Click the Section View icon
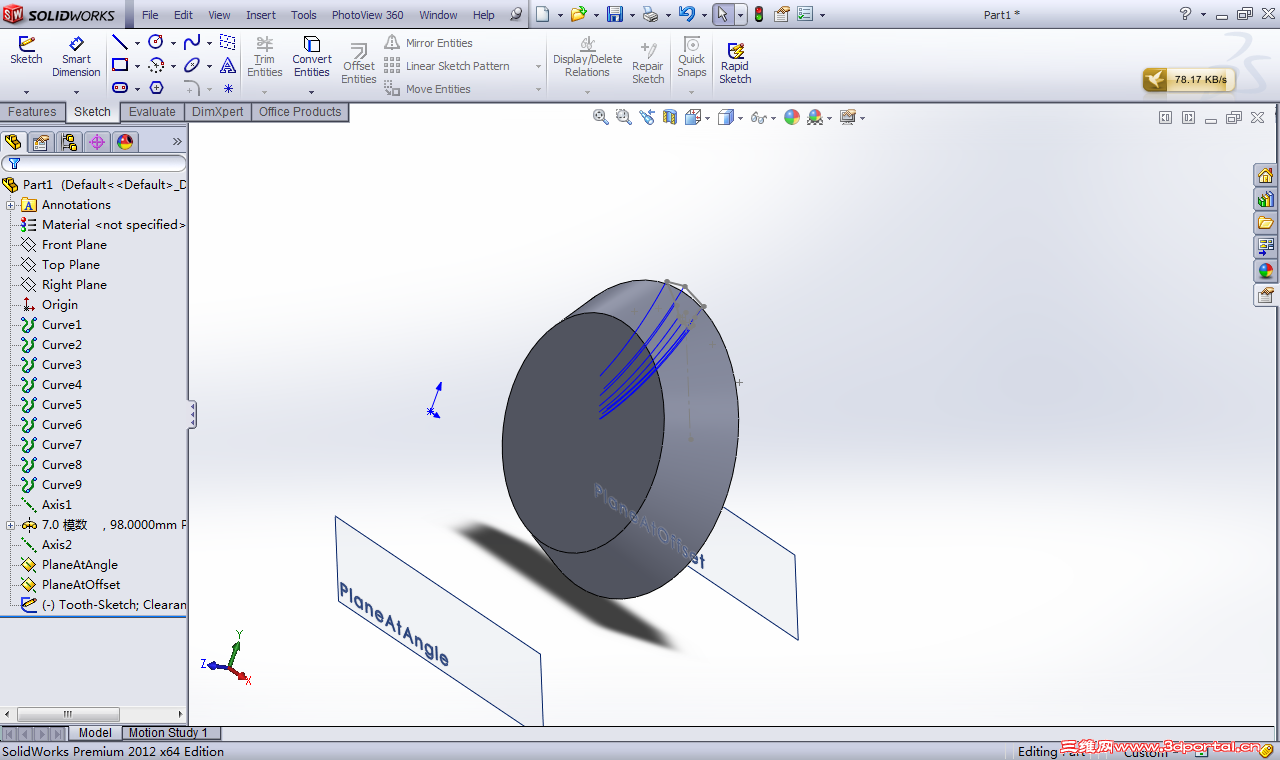This screenshot has width=1280, height=760. pos(669,117)
